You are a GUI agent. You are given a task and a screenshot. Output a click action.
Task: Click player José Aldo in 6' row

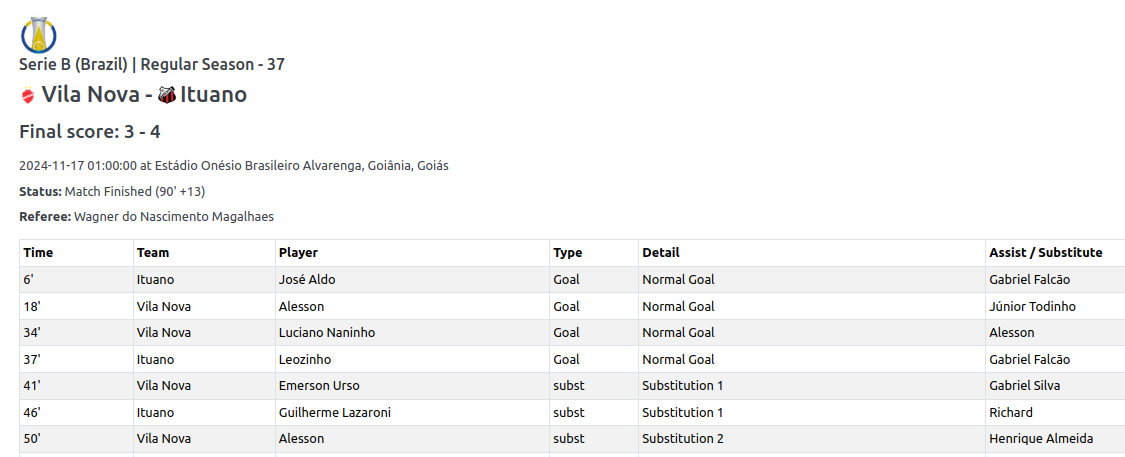click(x=307, y=280)
